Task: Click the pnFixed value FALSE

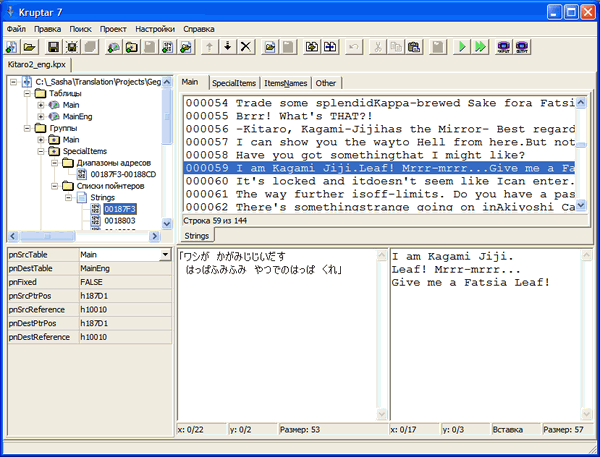Action: pyautogui.click(x=125, y=282)
